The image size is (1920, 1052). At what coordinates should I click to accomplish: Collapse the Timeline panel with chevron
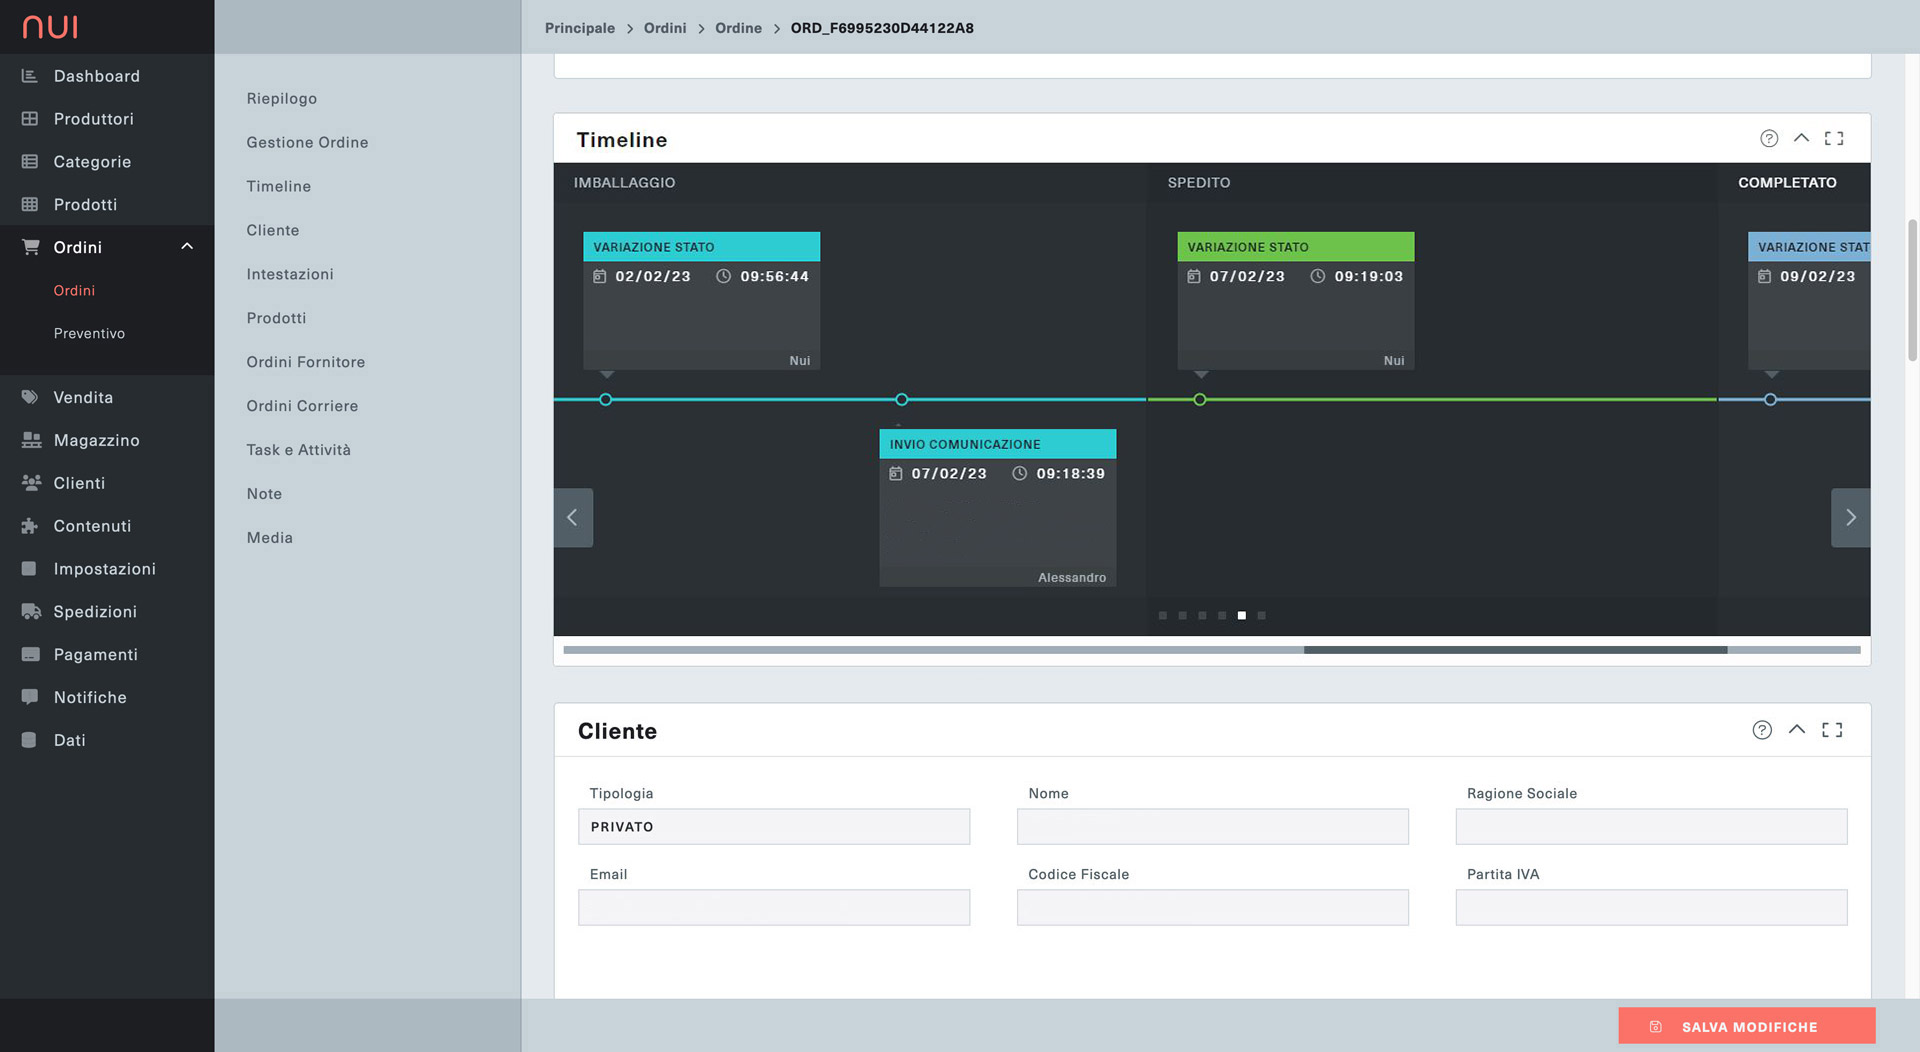[x=1800, y=138]
